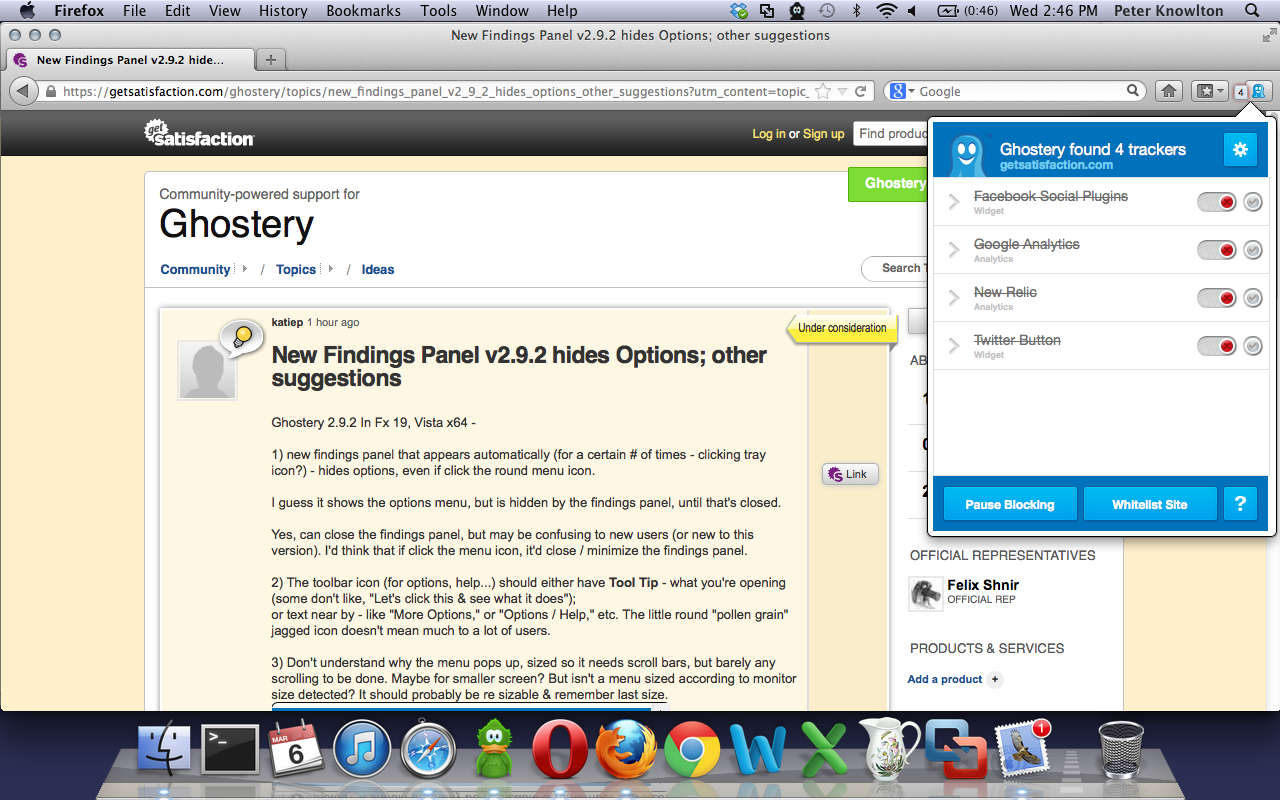The height and width of the screenshot is (800, 1280).
Task: Click the Whitelist Site button
Action: (x=1149, y=504)
